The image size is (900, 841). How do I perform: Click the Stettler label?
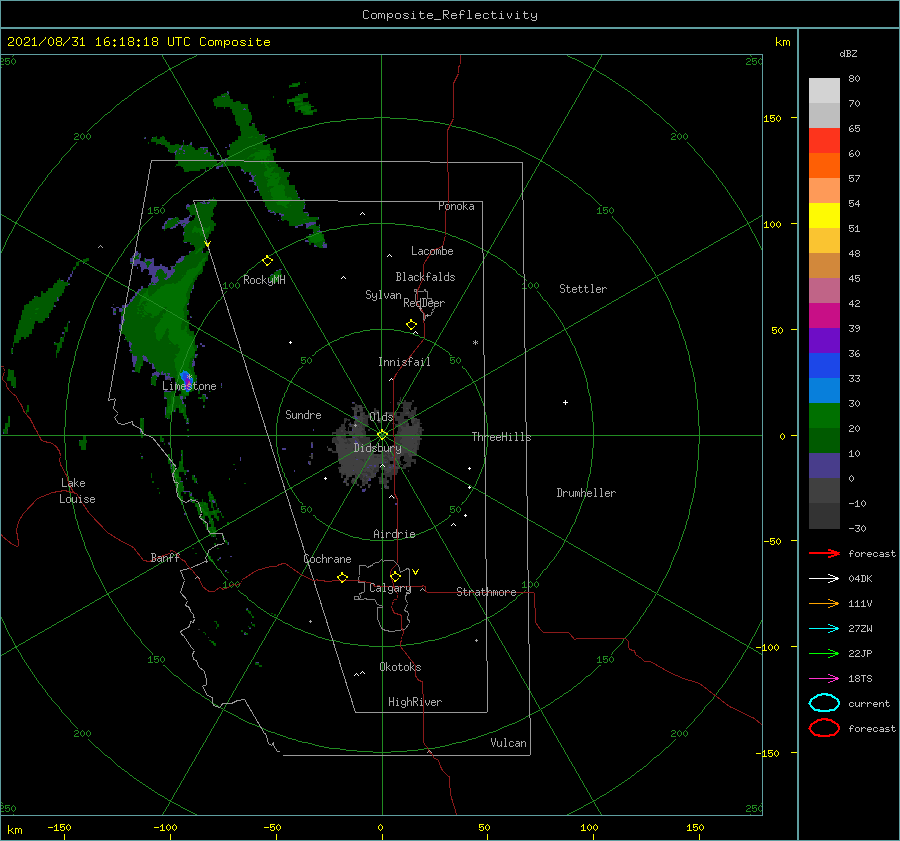point(583,289)
